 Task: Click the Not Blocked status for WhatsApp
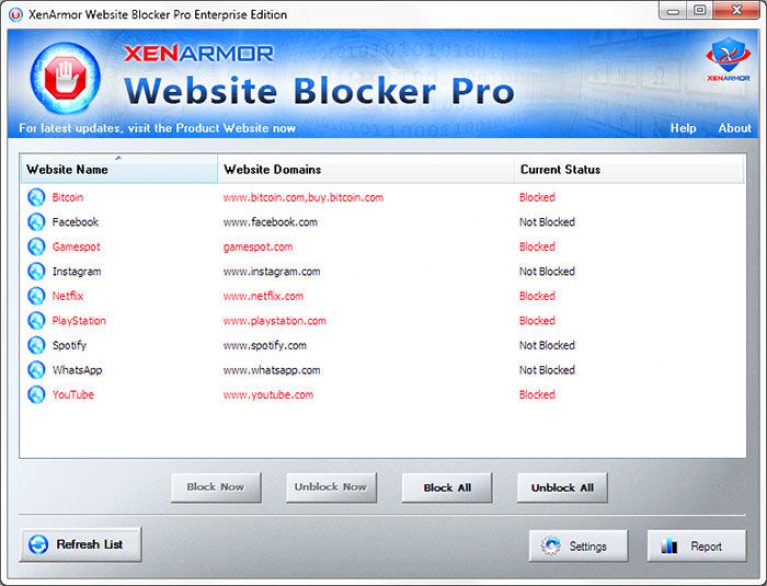pos(547,370)
